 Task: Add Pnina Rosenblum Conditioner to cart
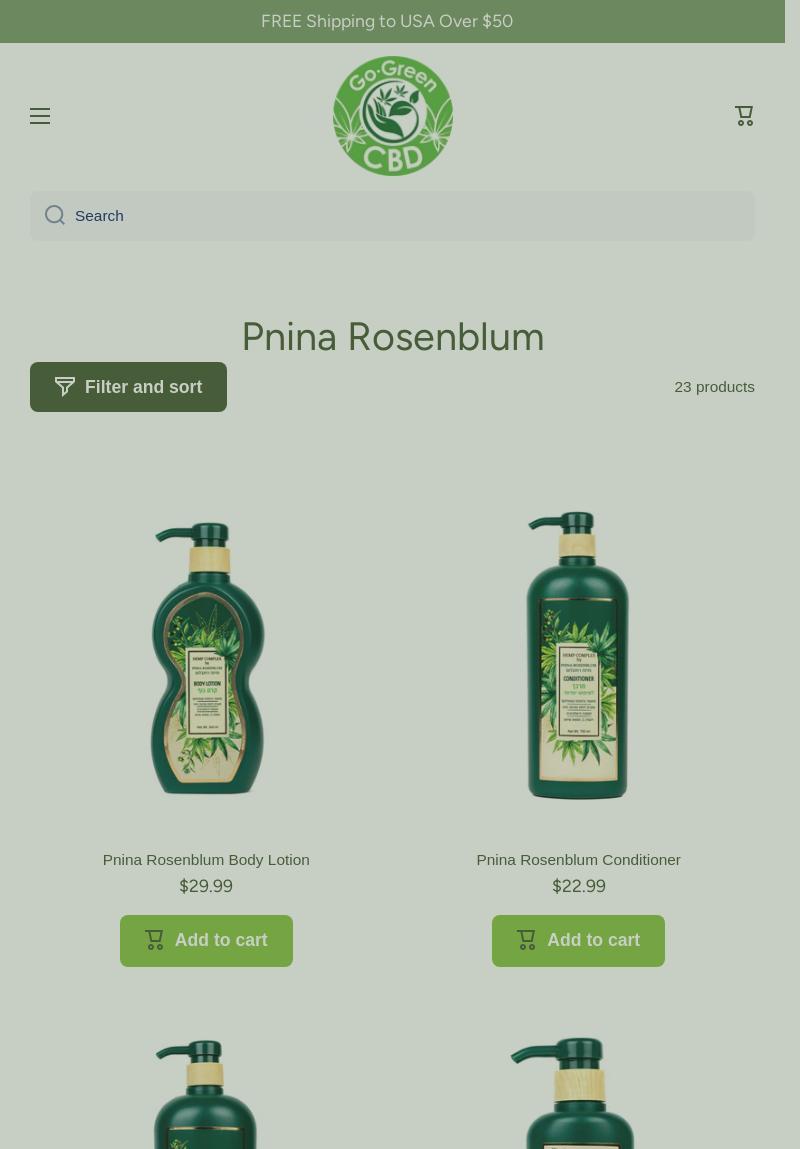[578, 941]
